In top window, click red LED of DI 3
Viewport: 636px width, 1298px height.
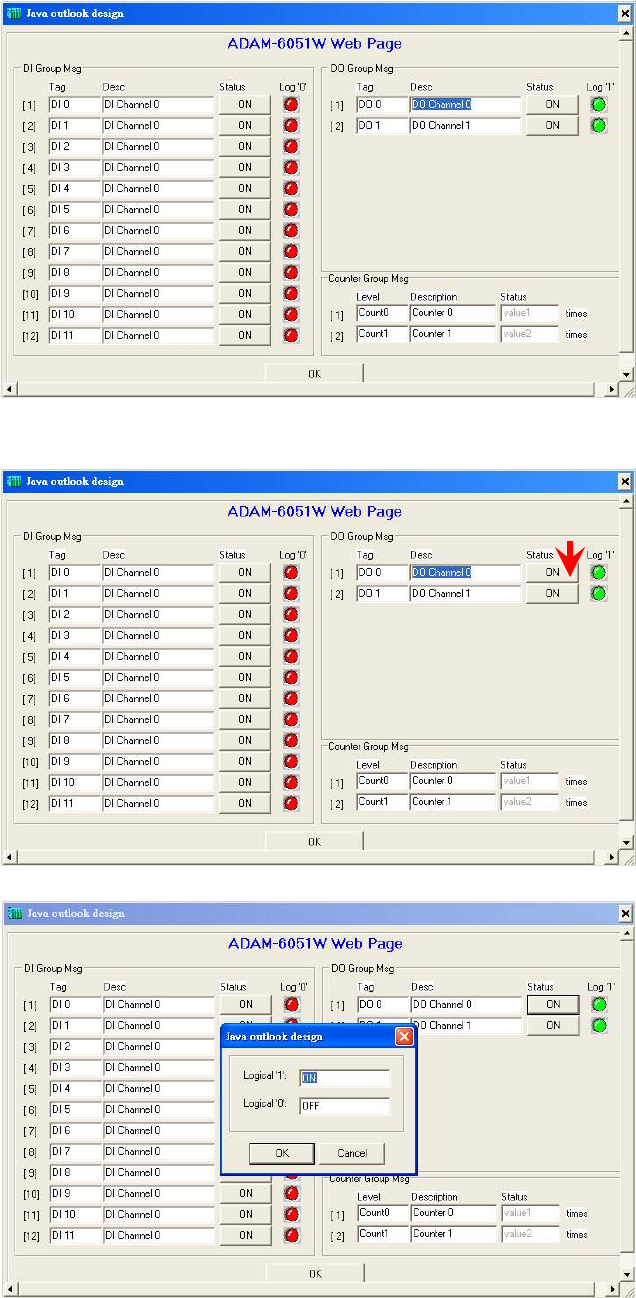click(291, 167)
